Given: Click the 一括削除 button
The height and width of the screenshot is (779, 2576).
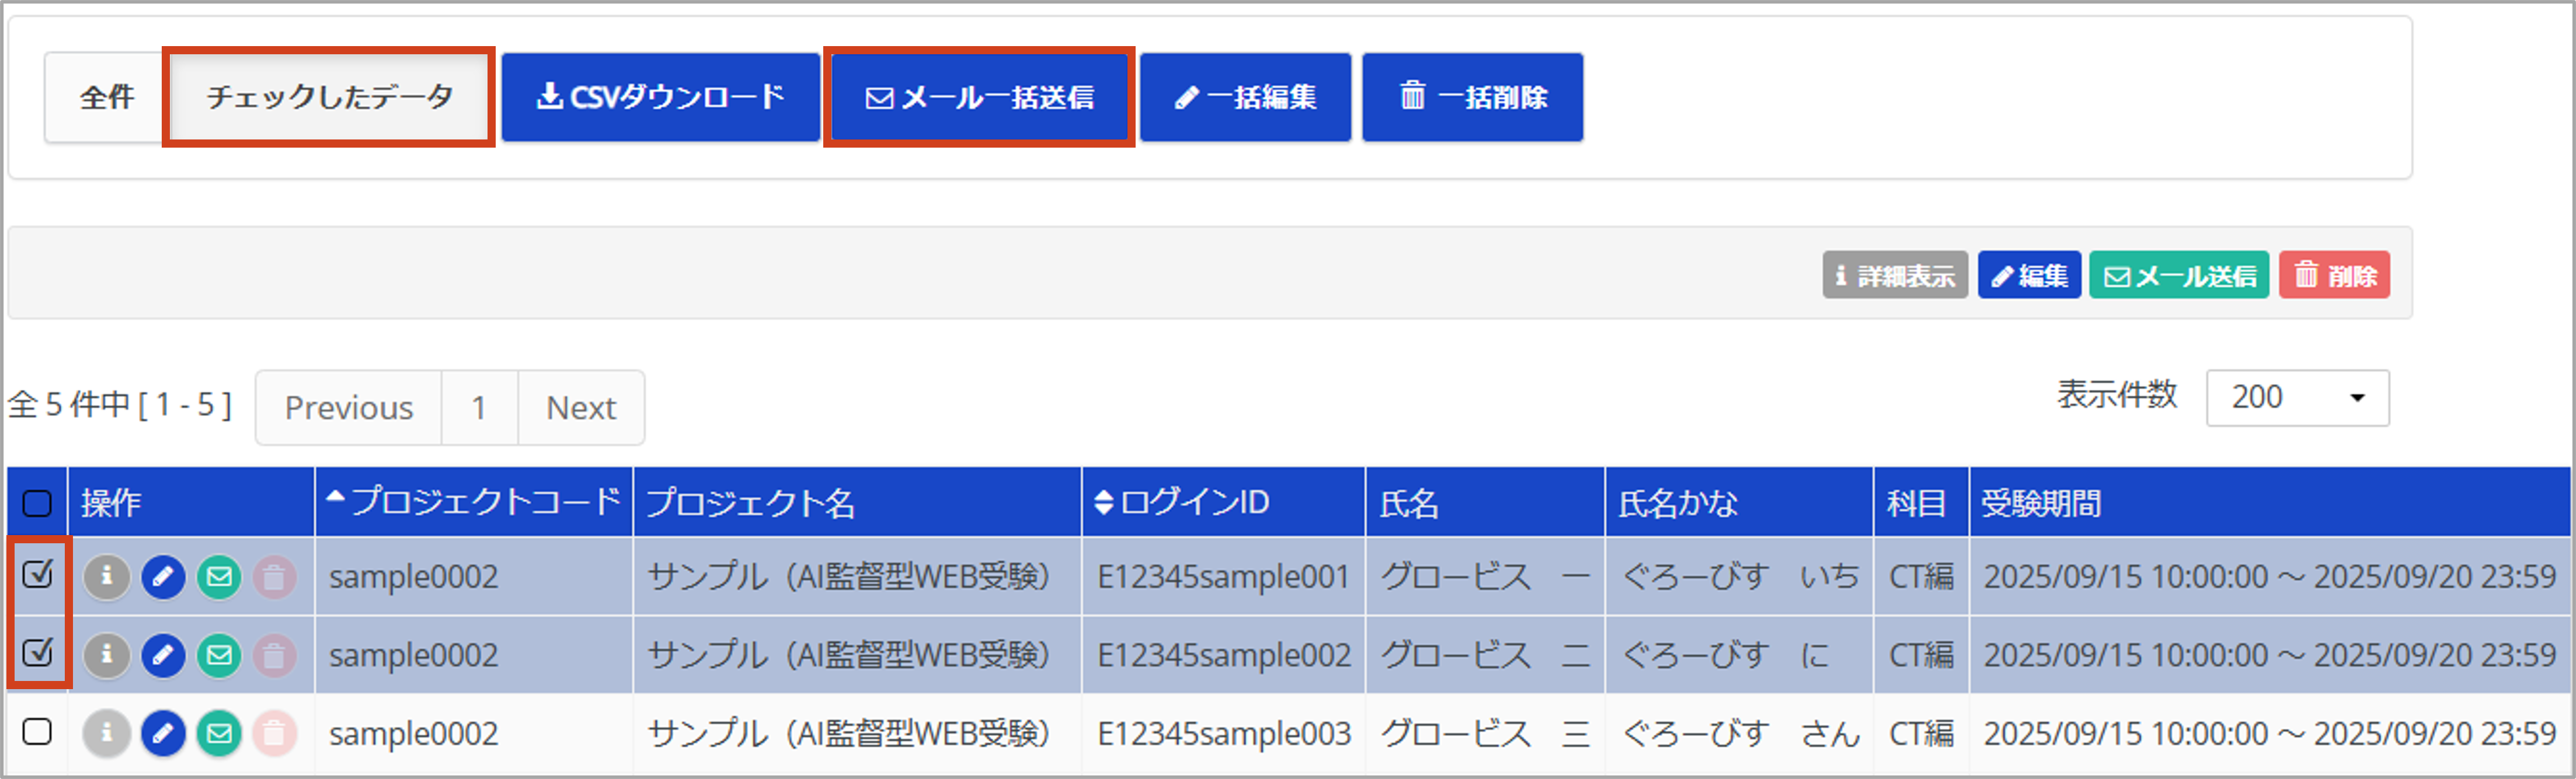Looking at the screenshot, I should 1472,97.
